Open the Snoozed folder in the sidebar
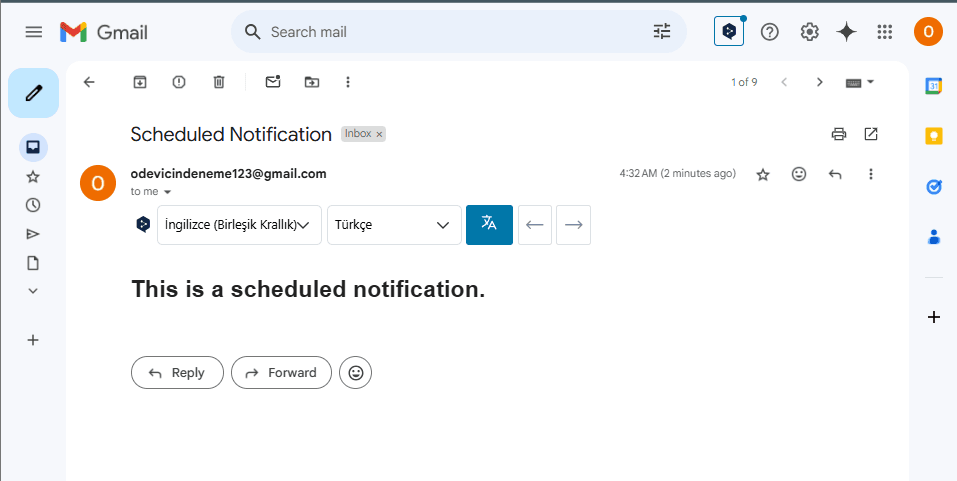 (x=33, y=205)
